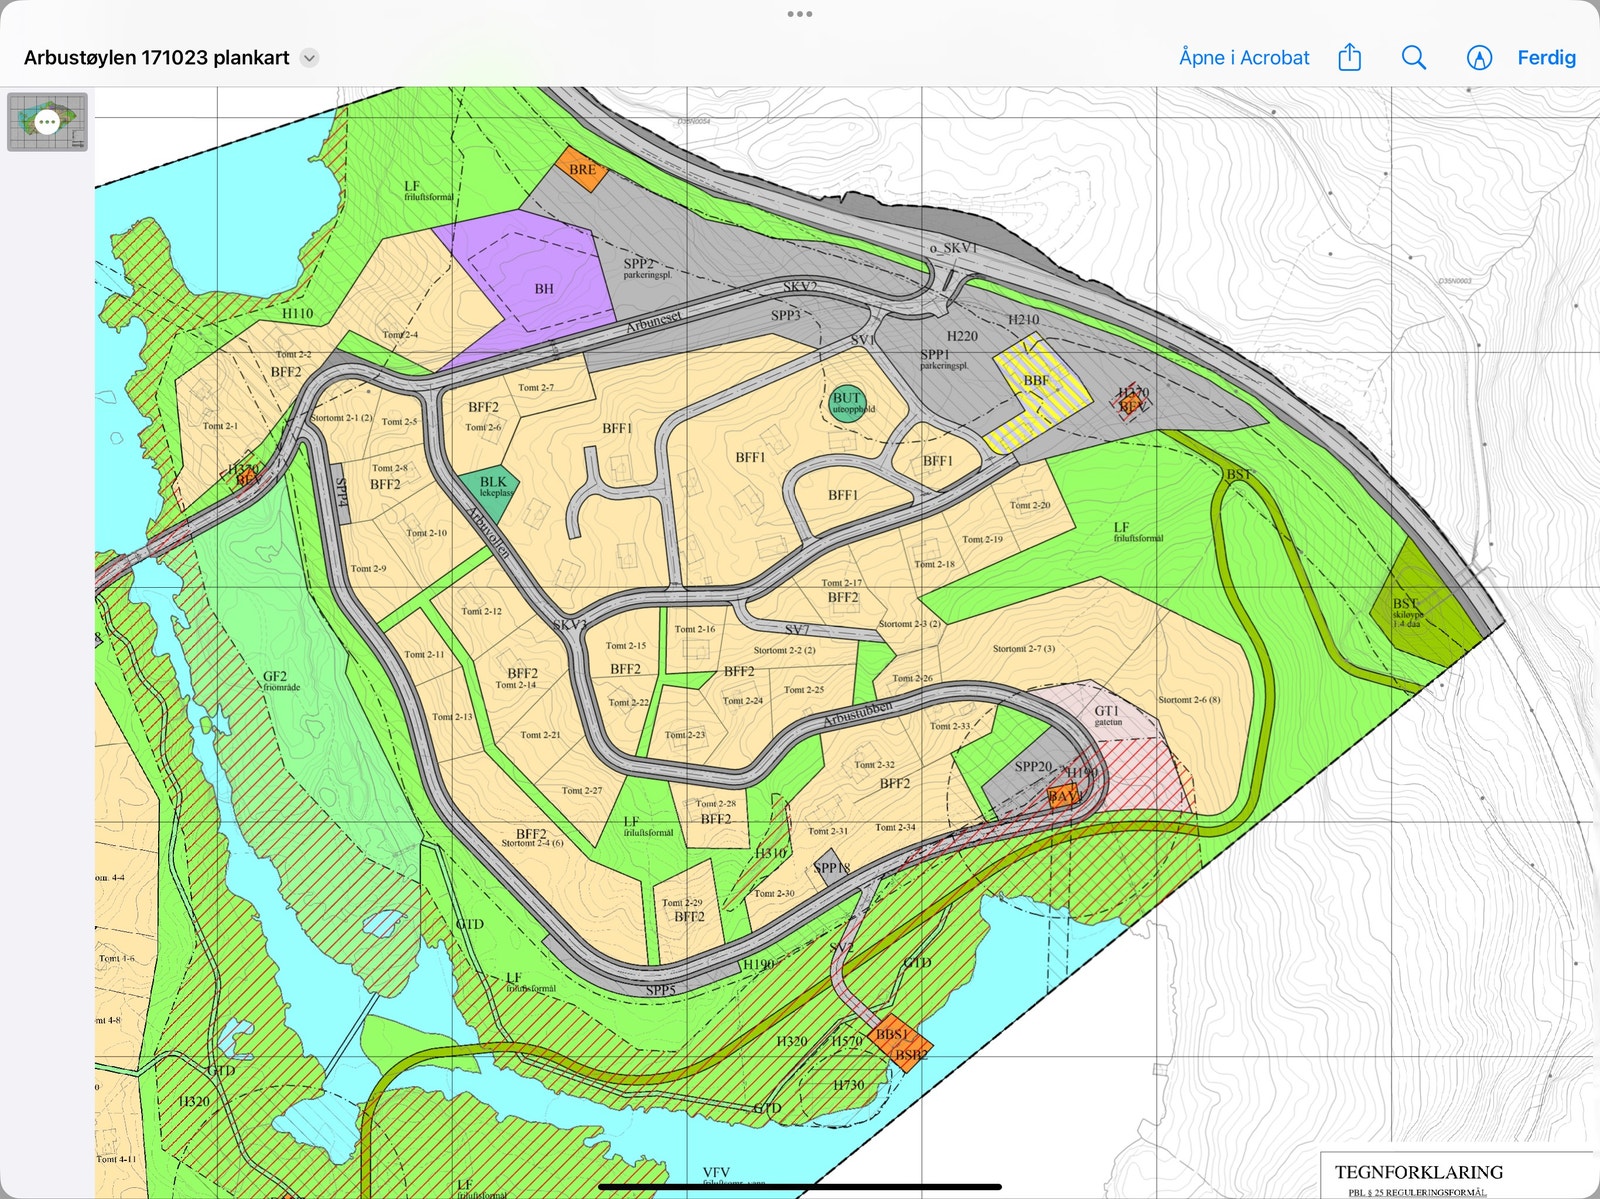Tap the Tomt 2-16 plot label
This screenshot has width=1600, height=1199.
(695, 629)
